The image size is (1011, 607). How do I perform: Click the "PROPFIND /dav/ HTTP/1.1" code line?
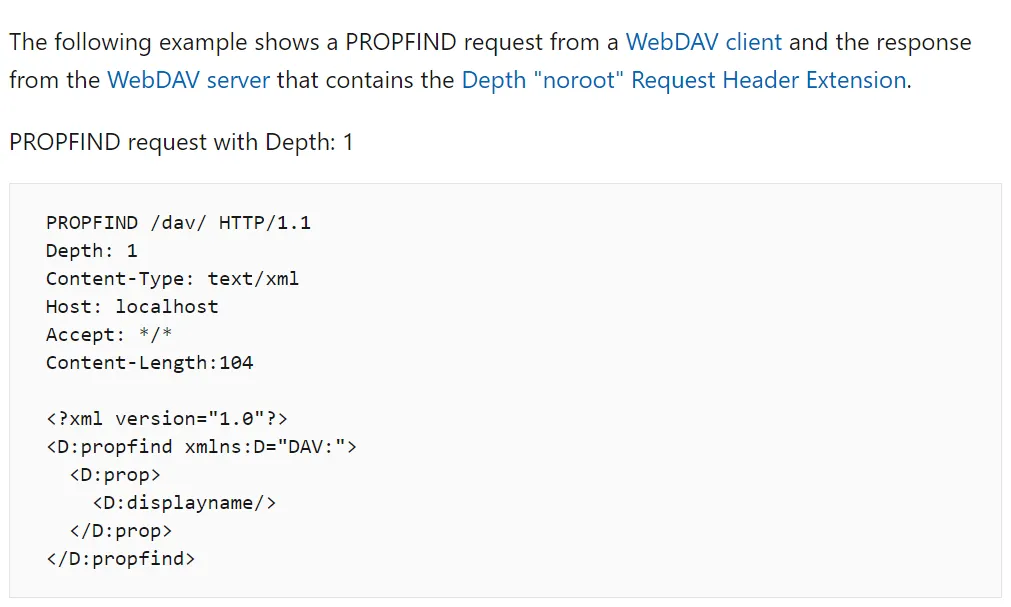[x=178, y=222]
